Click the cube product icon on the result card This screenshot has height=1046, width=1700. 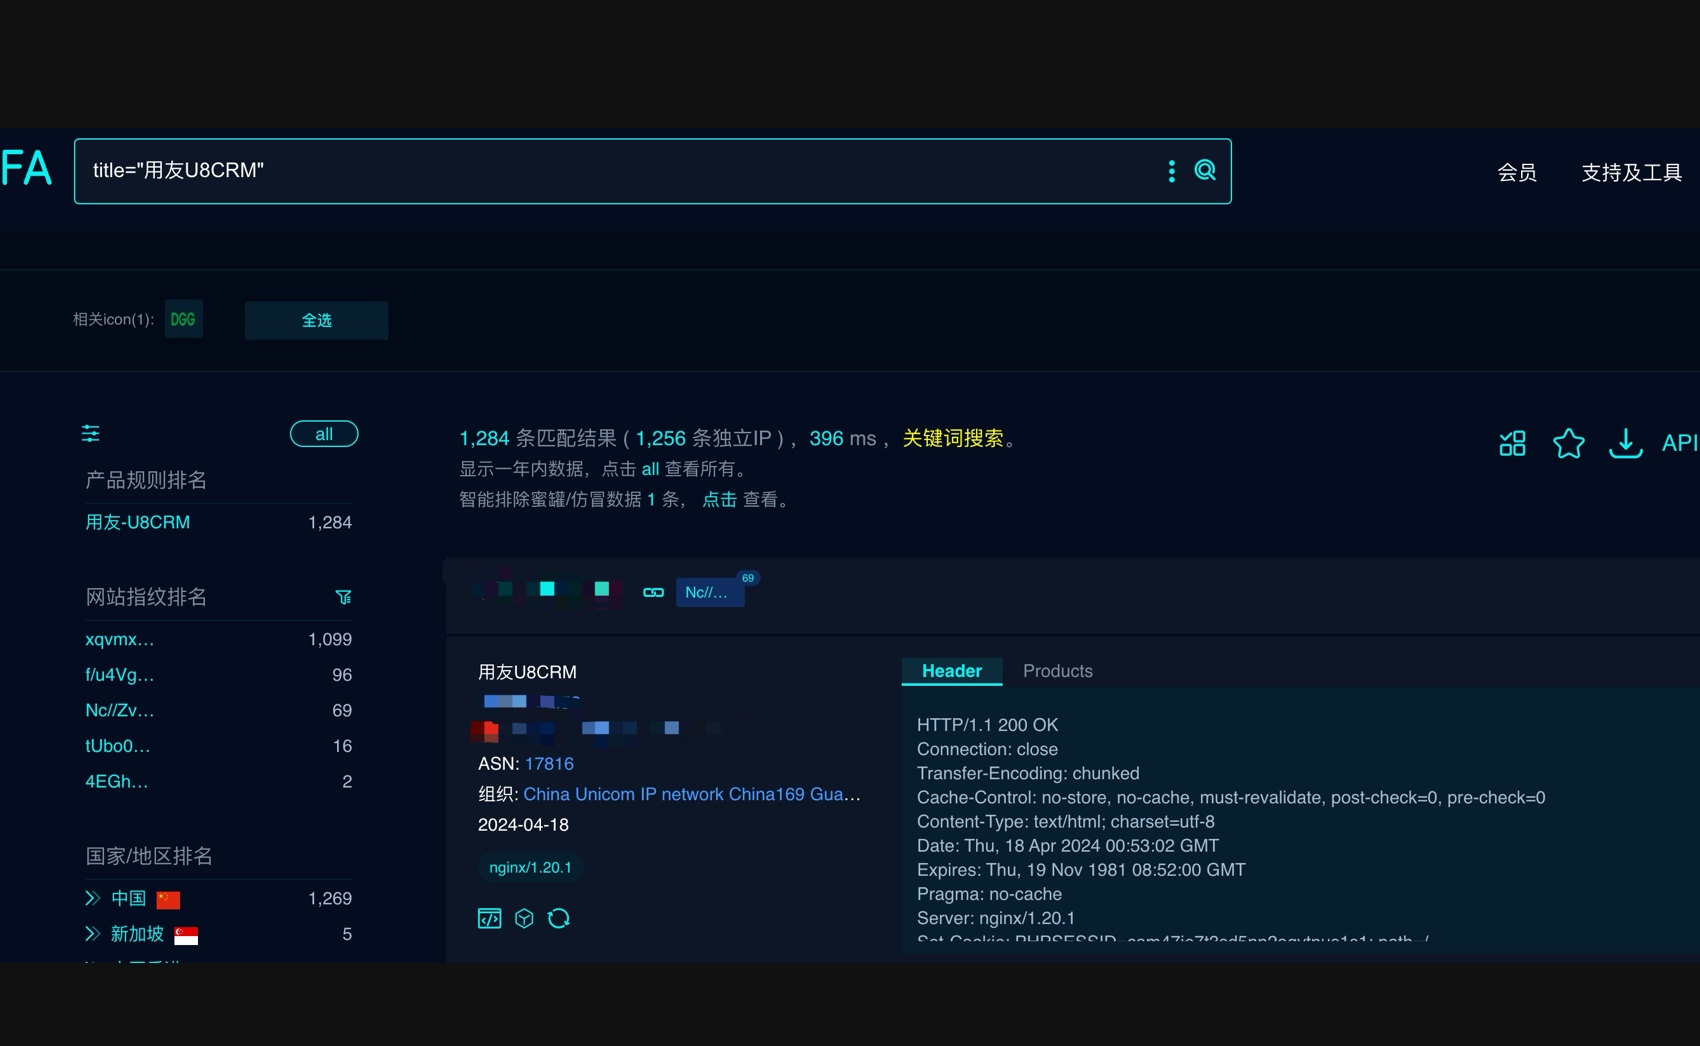point(524,918)
